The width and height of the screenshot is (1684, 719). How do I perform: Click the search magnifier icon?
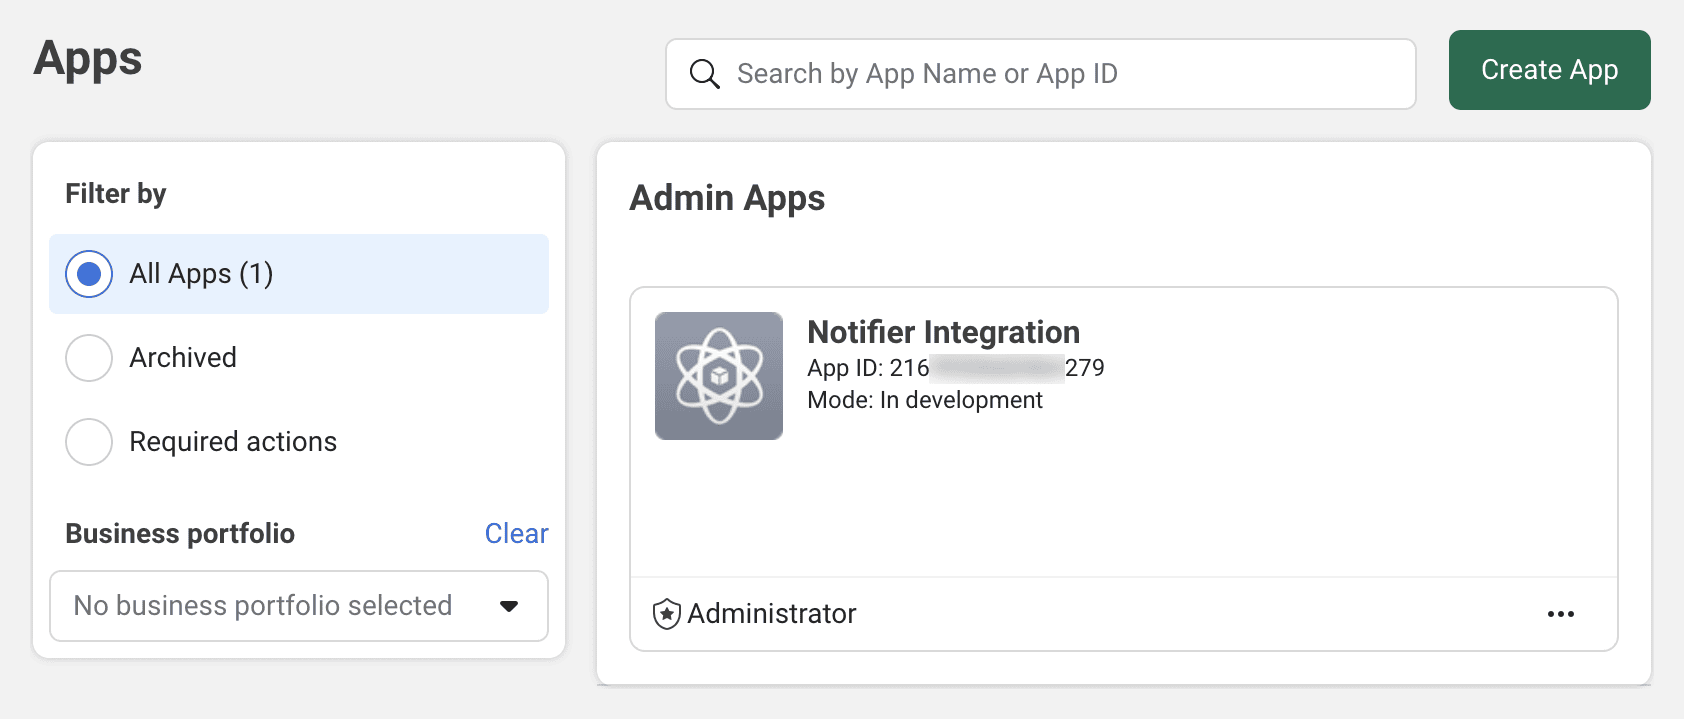point(705,74)
